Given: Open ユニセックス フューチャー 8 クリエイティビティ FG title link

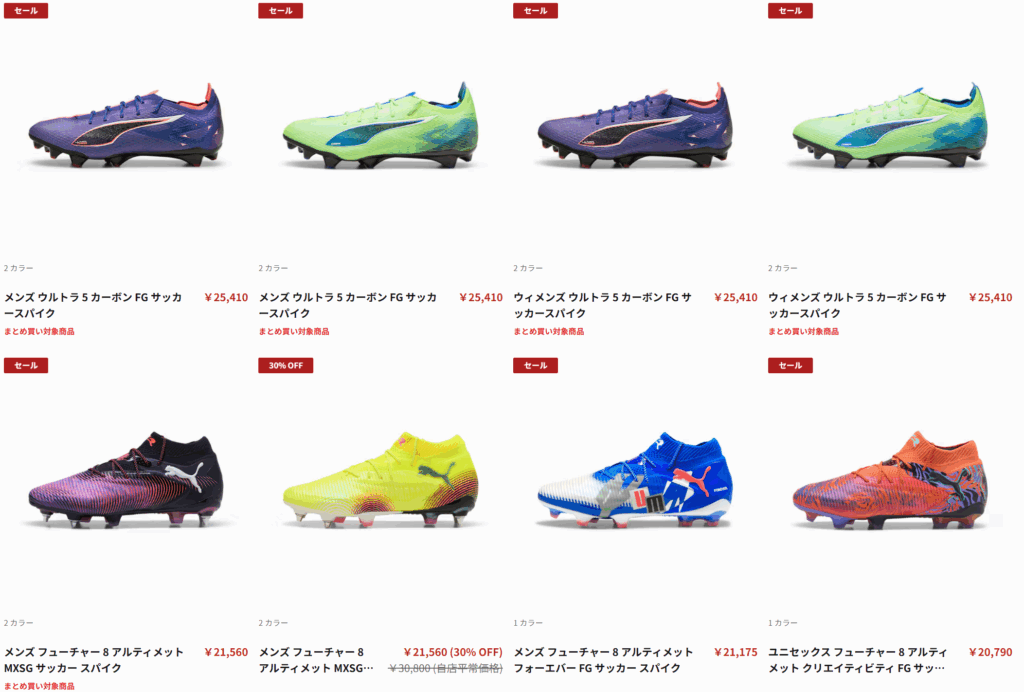Looking at the screenshot, I should click(857, 660).
